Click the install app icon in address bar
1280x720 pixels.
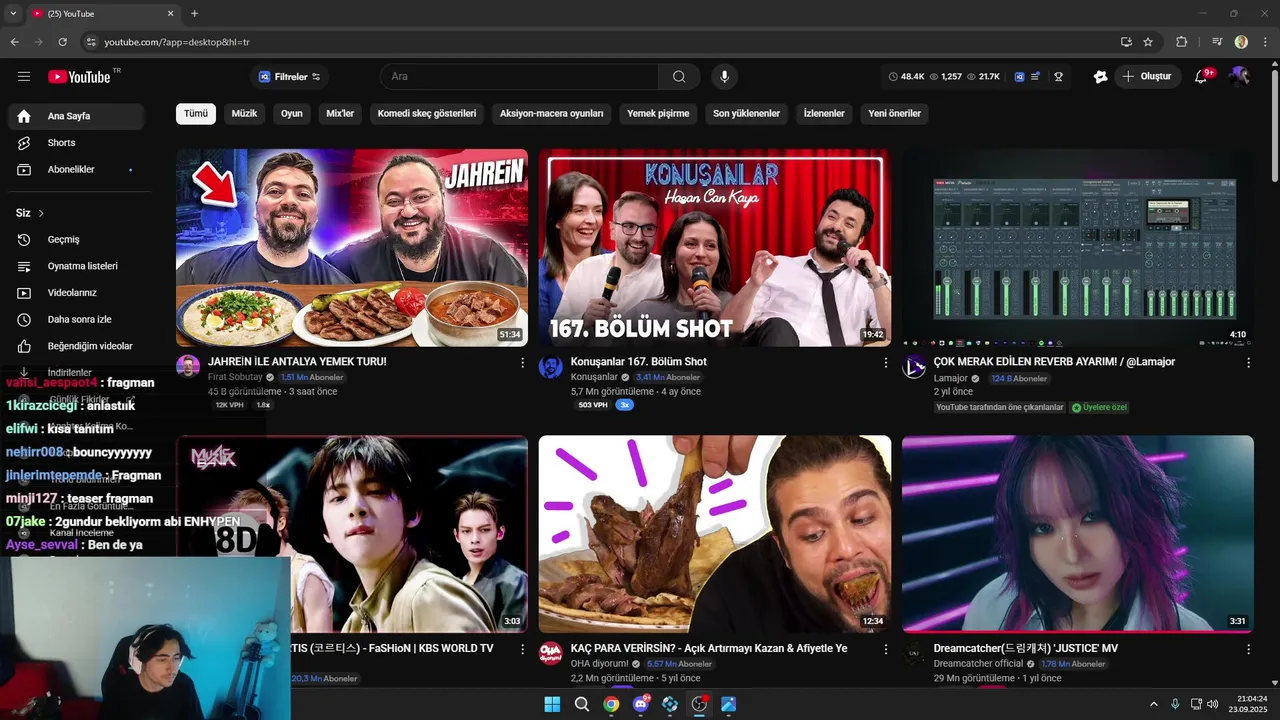click(x=1126, y=42)
